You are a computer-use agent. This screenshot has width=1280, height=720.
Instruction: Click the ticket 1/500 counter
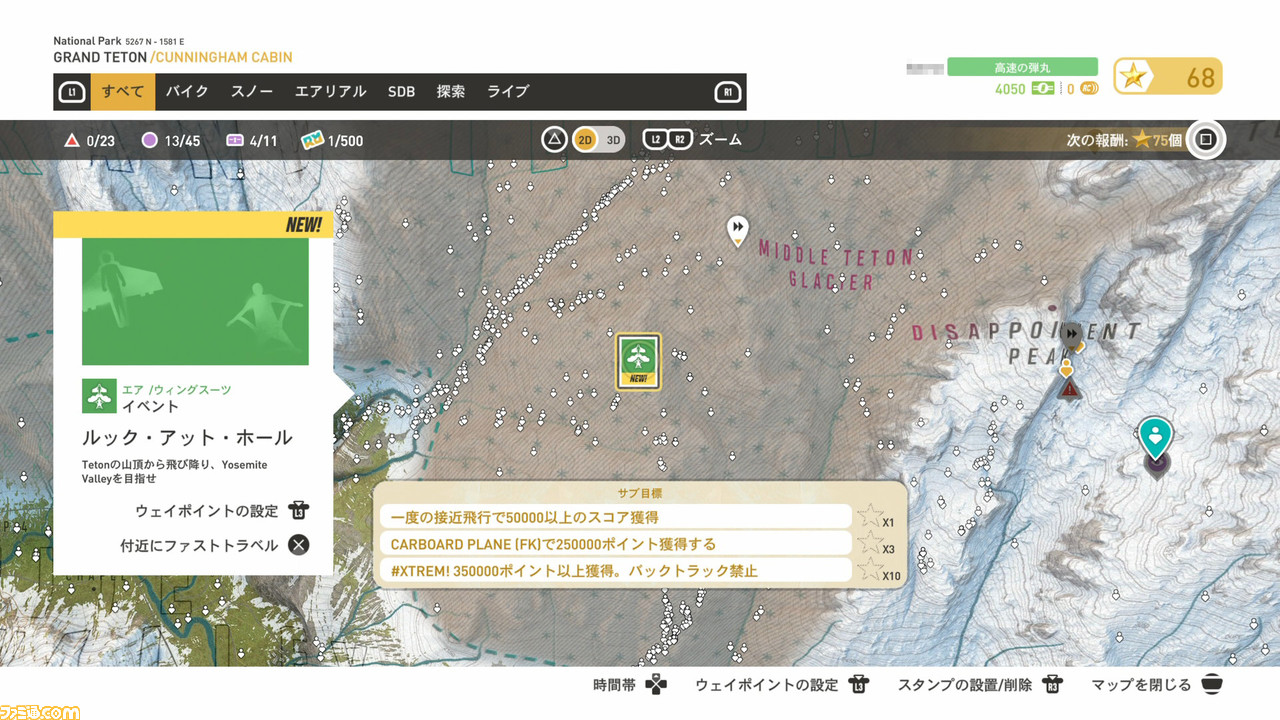(x=332, y=141)
